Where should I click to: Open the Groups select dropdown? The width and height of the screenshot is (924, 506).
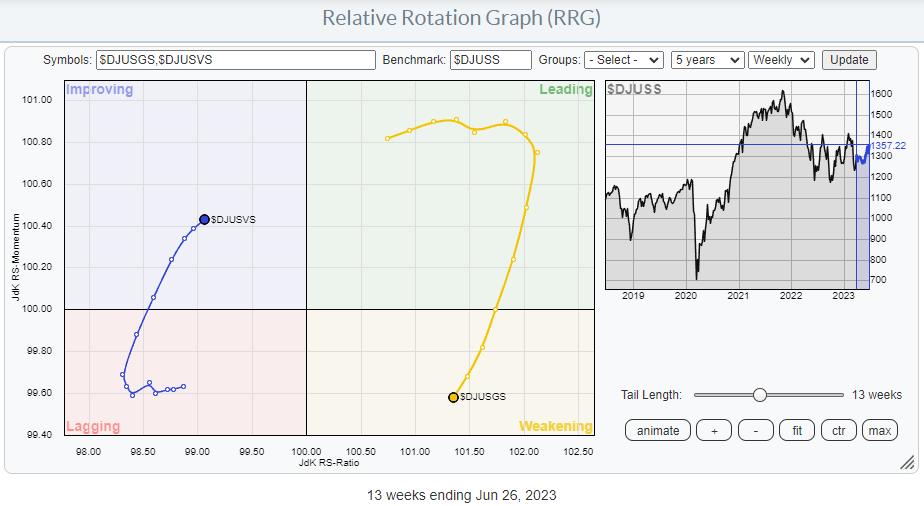[625, 60]
